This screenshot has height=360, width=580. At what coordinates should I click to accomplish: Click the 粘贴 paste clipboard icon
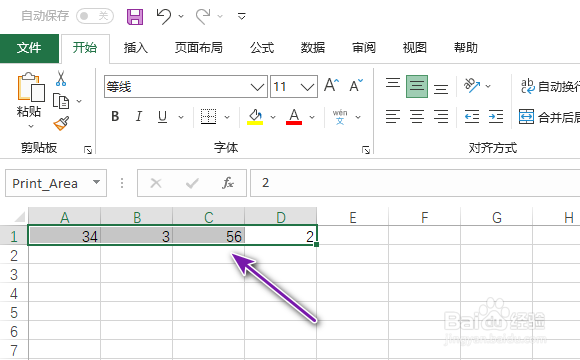pyautogui.click(x=31, y=87)
